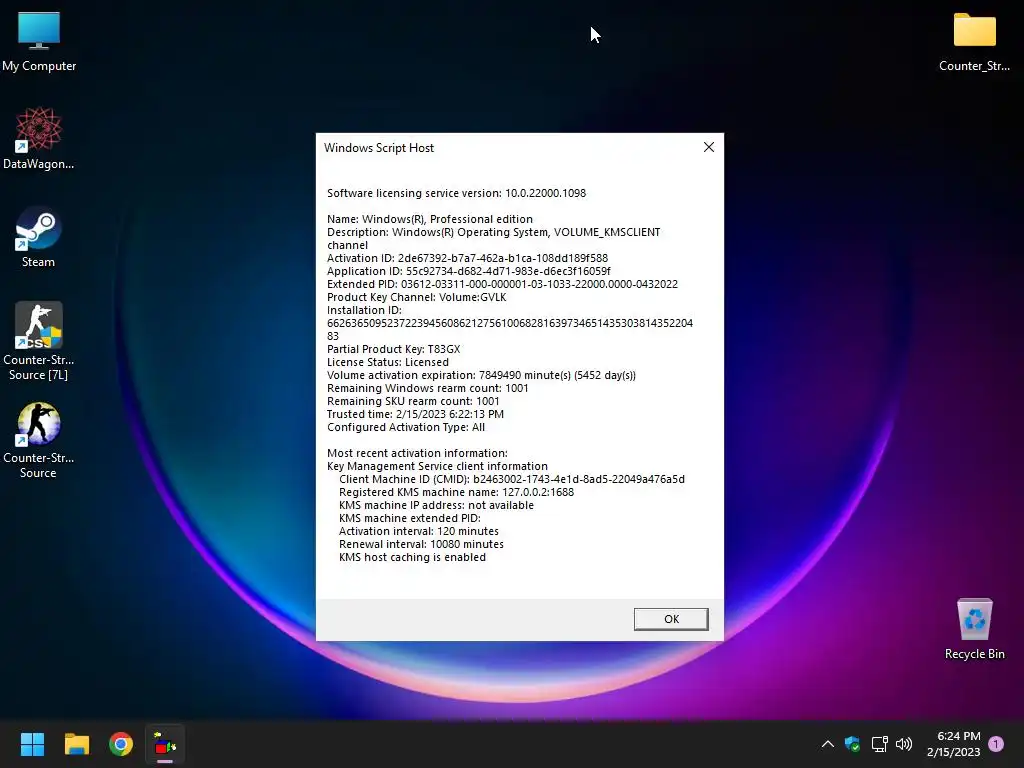Select the Counter-Strike Source shortcut below [7L]

click(x=39, y=440)
